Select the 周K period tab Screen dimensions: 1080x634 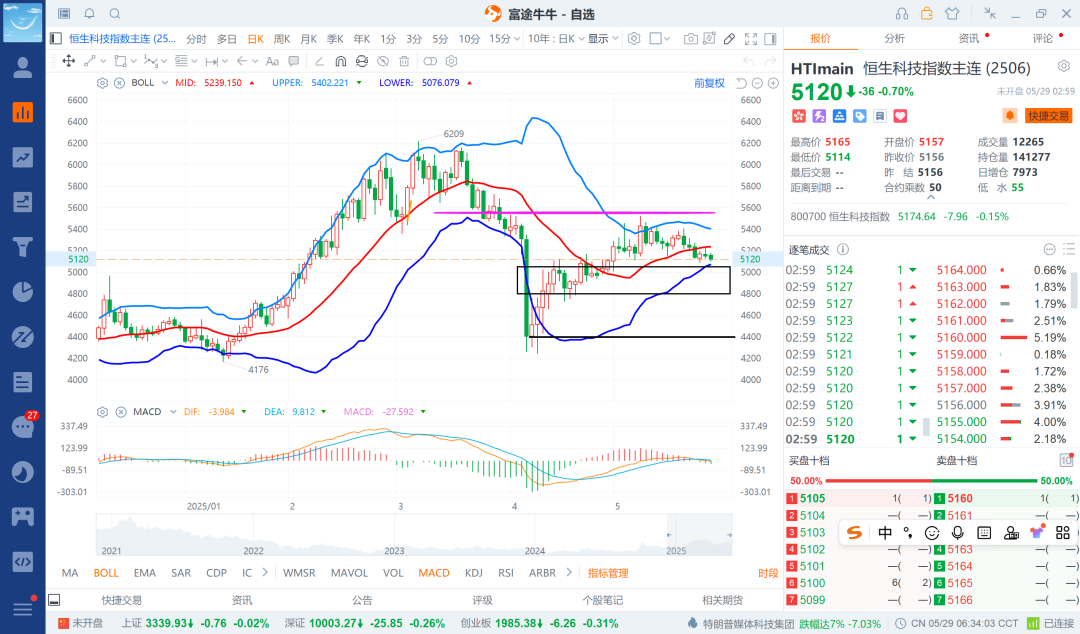pyautogui.click(x=282, y=39)
